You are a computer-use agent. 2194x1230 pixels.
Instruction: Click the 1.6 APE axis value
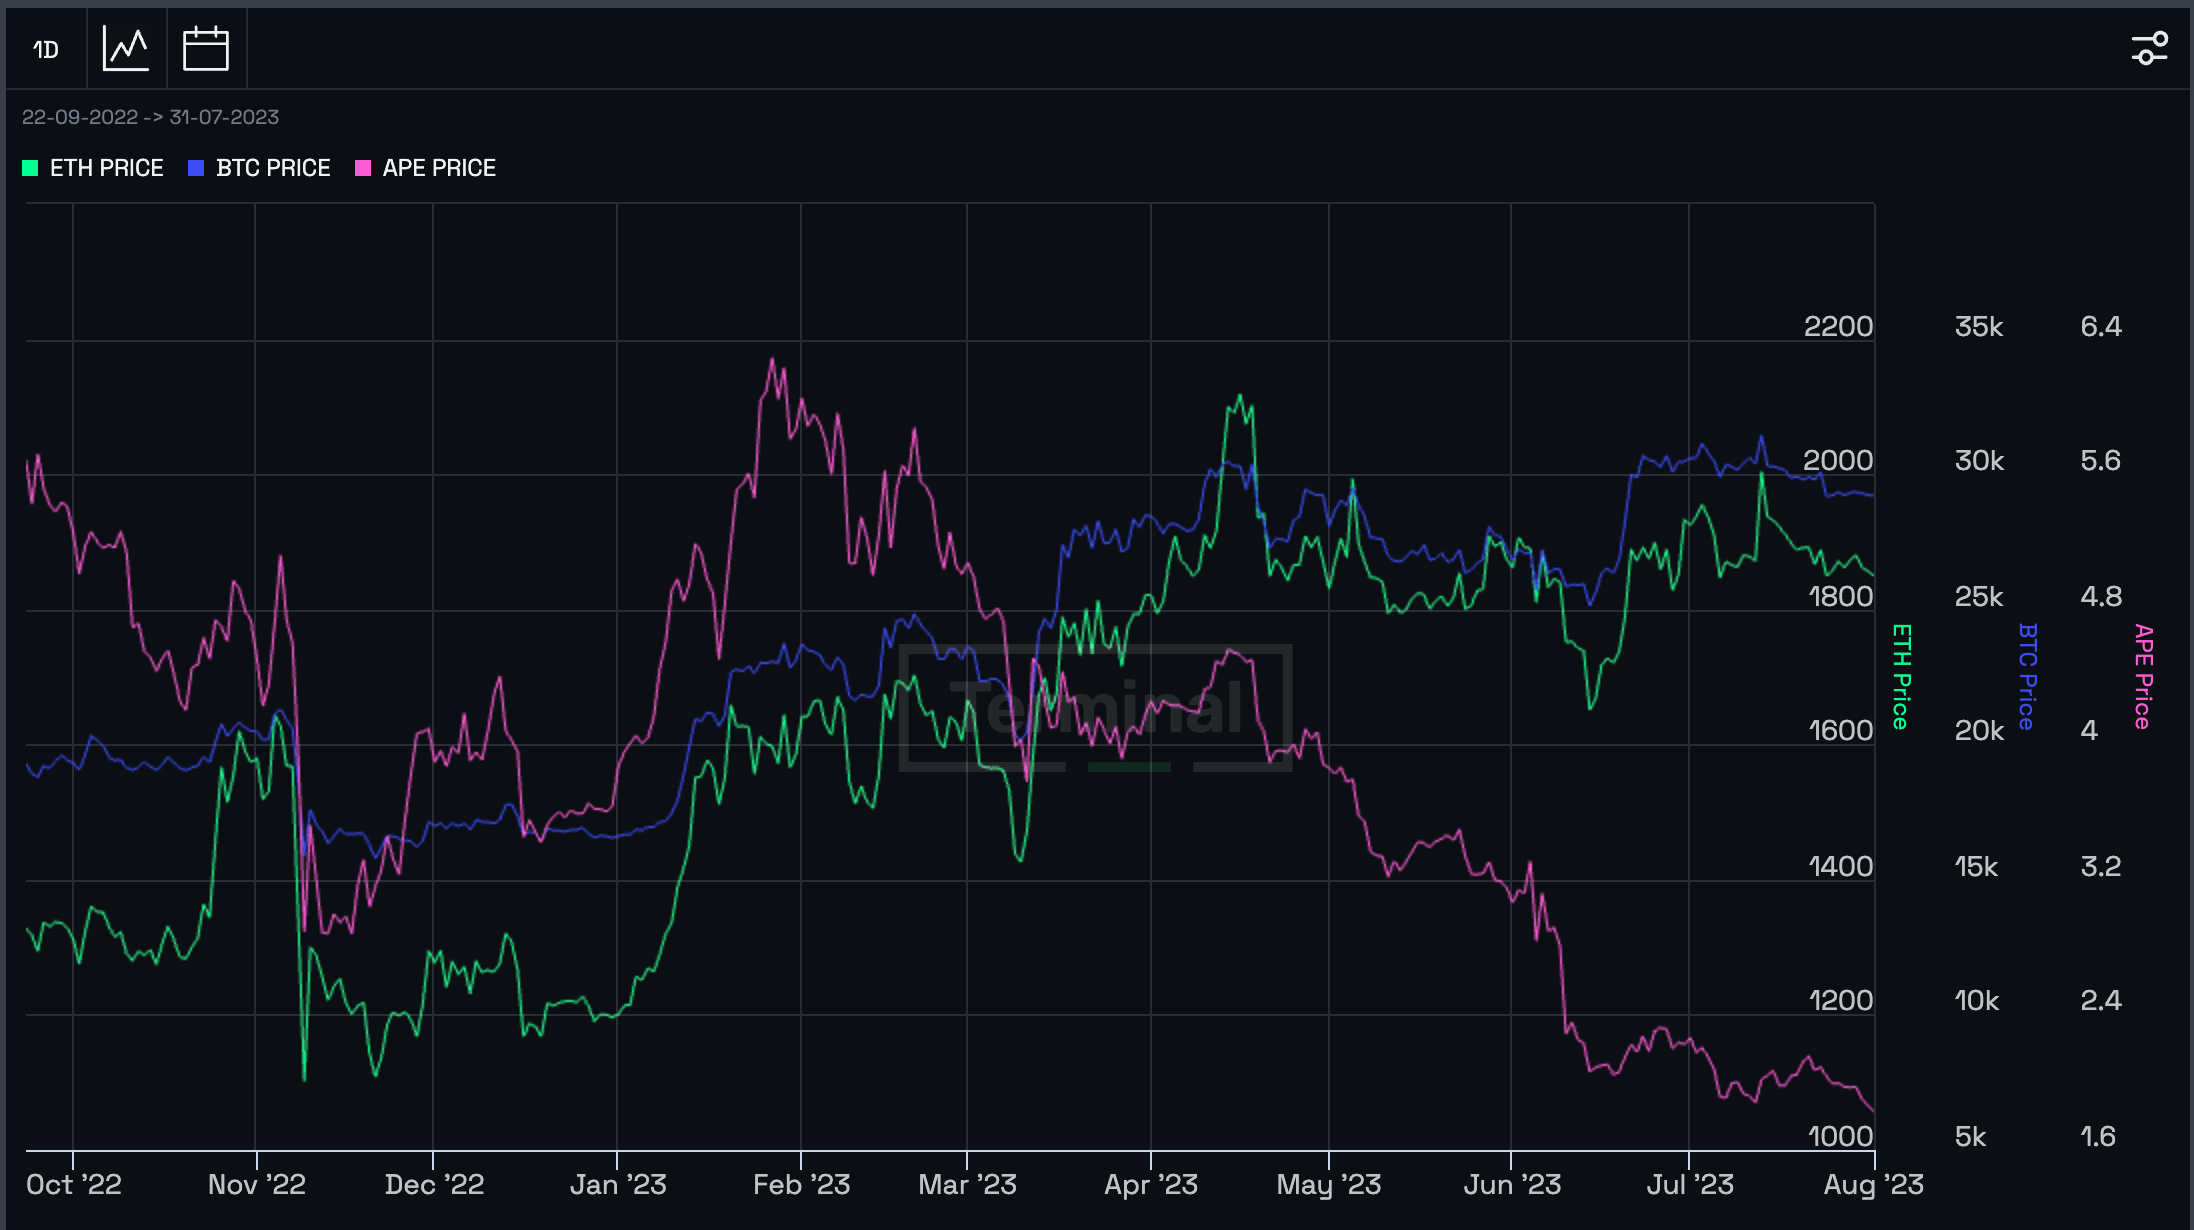tap(2098, 1136)
